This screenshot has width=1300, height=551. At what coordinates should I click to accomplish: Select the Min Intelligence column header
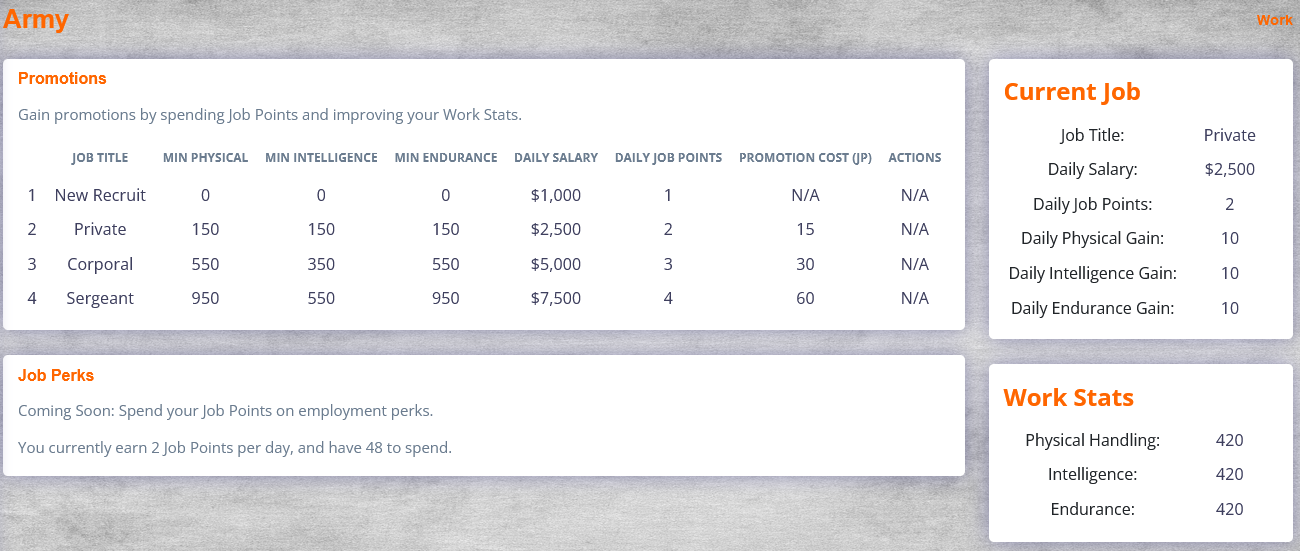[x=321, y=158]
